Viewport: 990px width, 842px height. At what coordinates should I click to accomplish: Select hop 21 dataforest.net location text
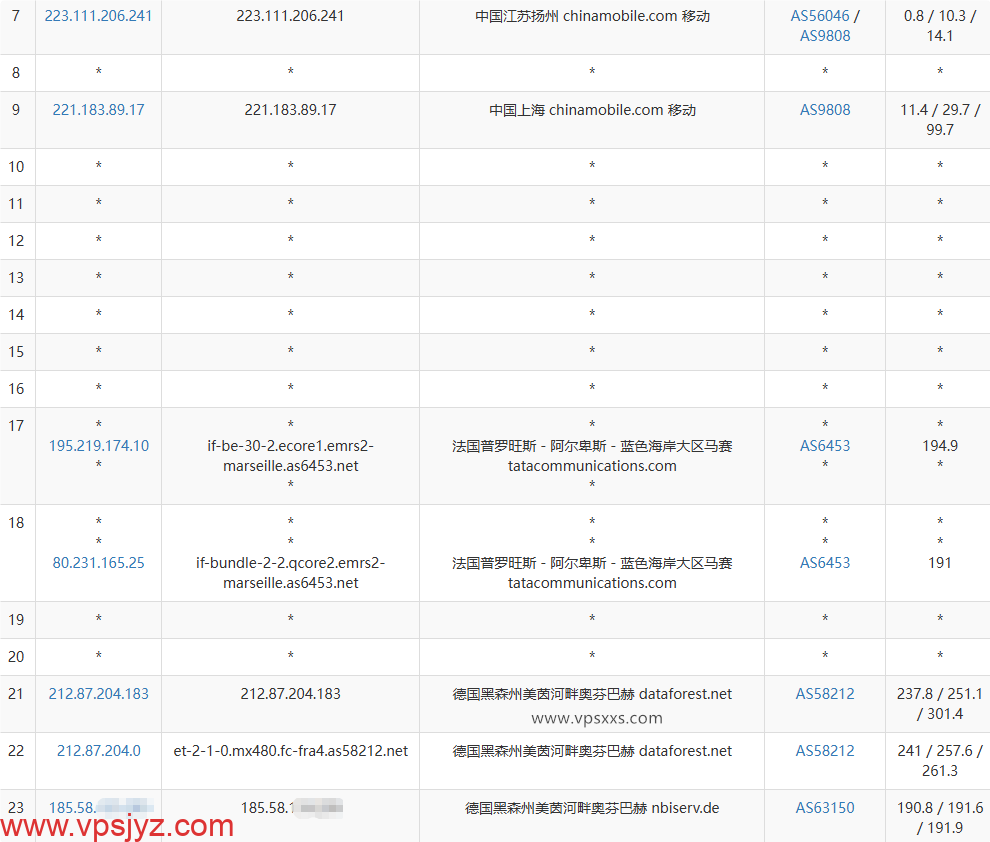pyautogui.click(x=592, y=694)
